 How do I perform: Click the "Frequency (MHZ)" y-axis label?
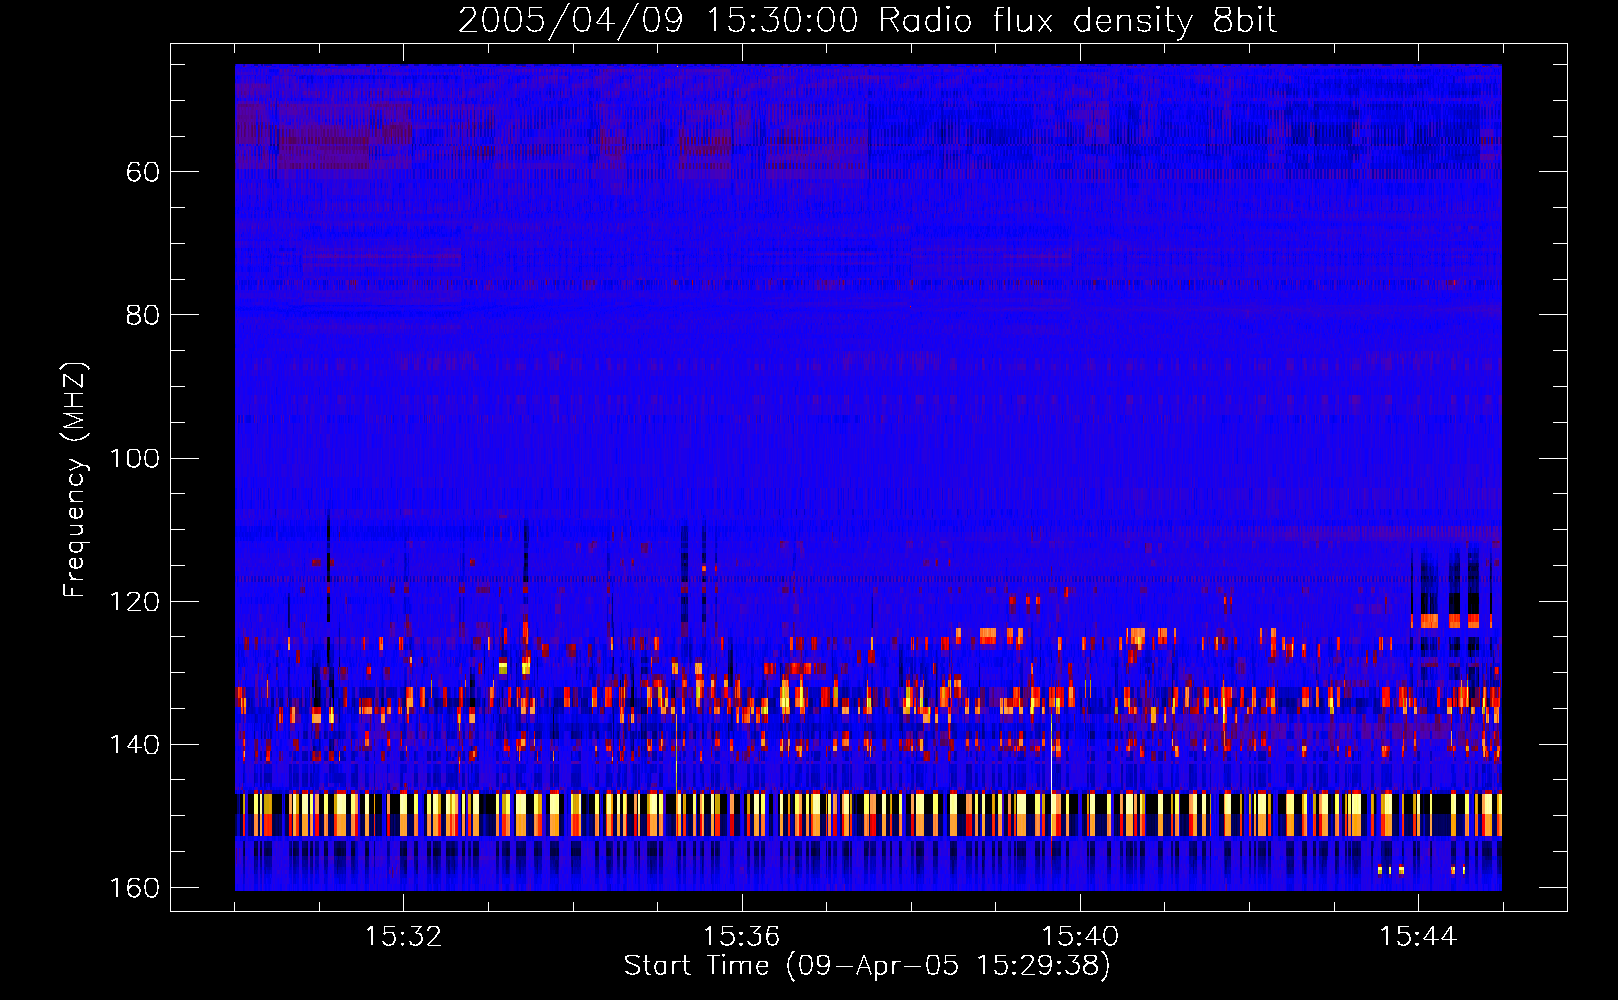[75, 480]
